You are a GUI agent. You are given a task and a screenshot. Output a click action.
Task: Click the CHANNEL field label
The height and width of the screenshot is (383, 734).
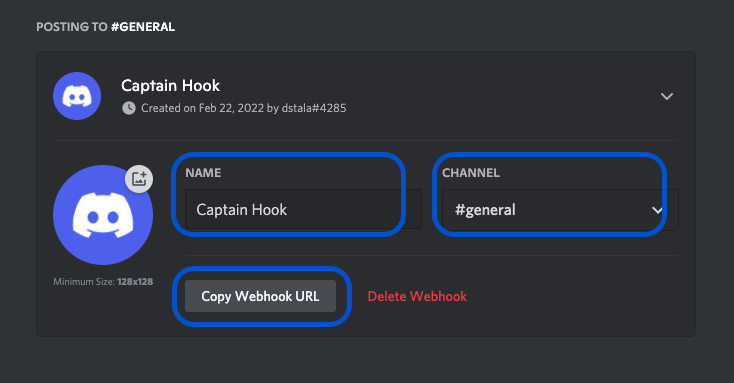(471, 173)
